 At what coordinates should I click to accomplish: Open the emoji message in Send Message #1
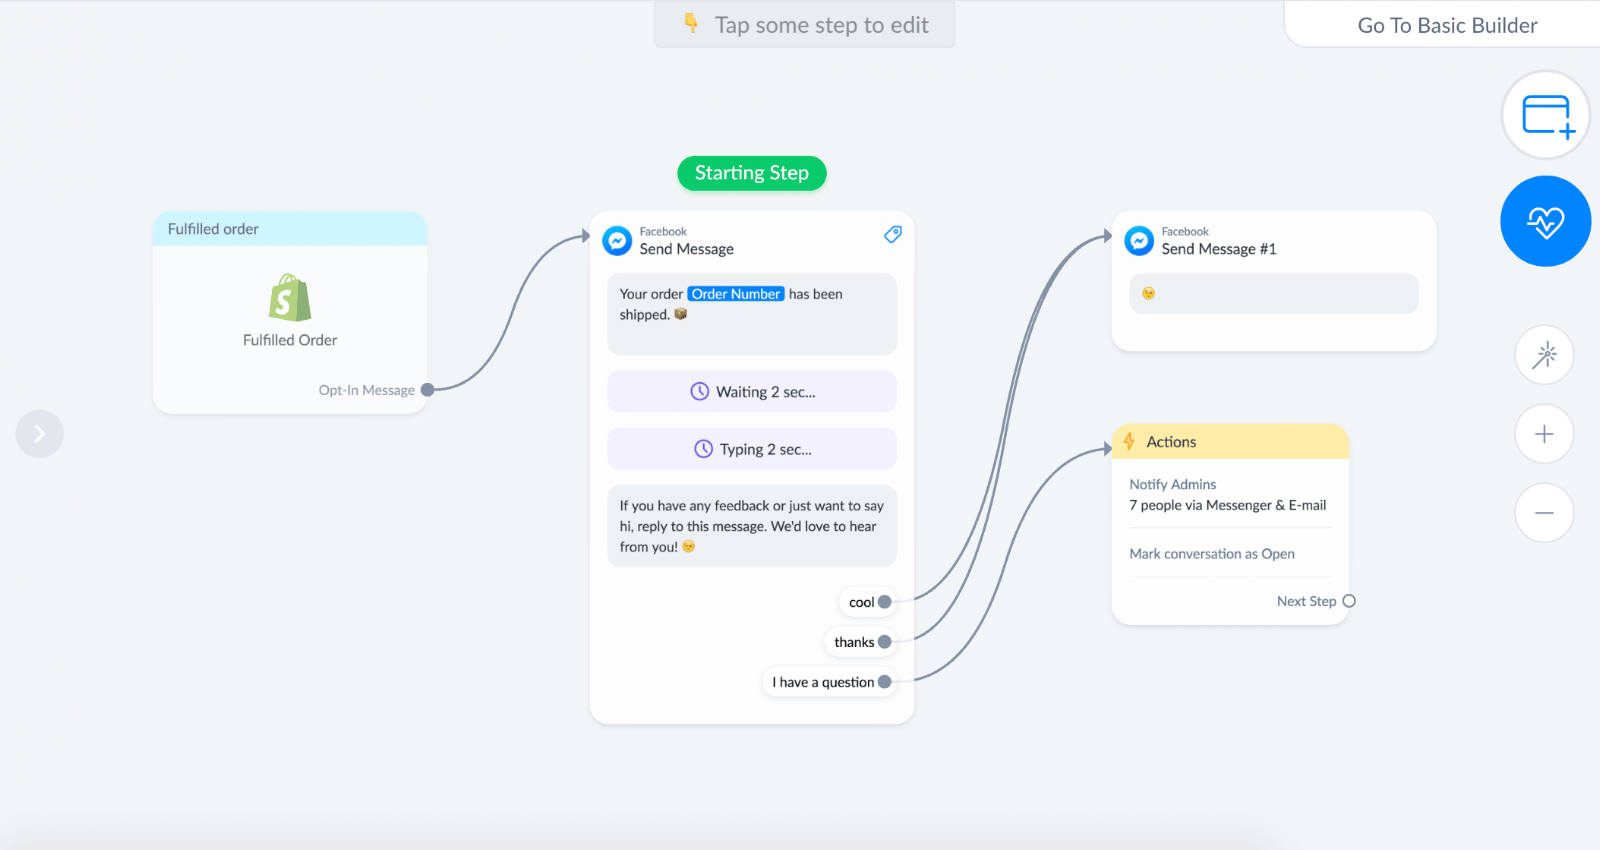(x=1274, y=293)
